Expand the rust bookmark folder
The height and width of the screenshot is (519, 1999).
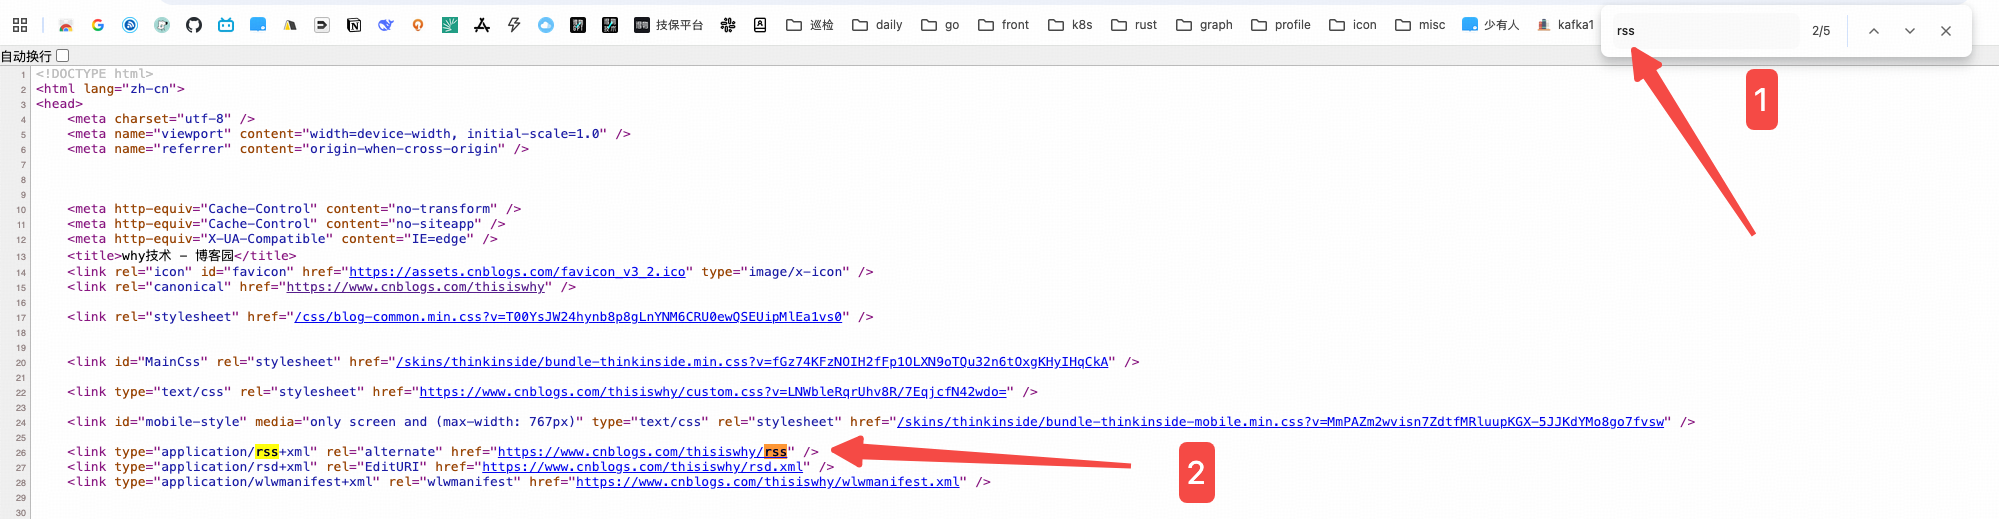click(x=1134, y=25)
